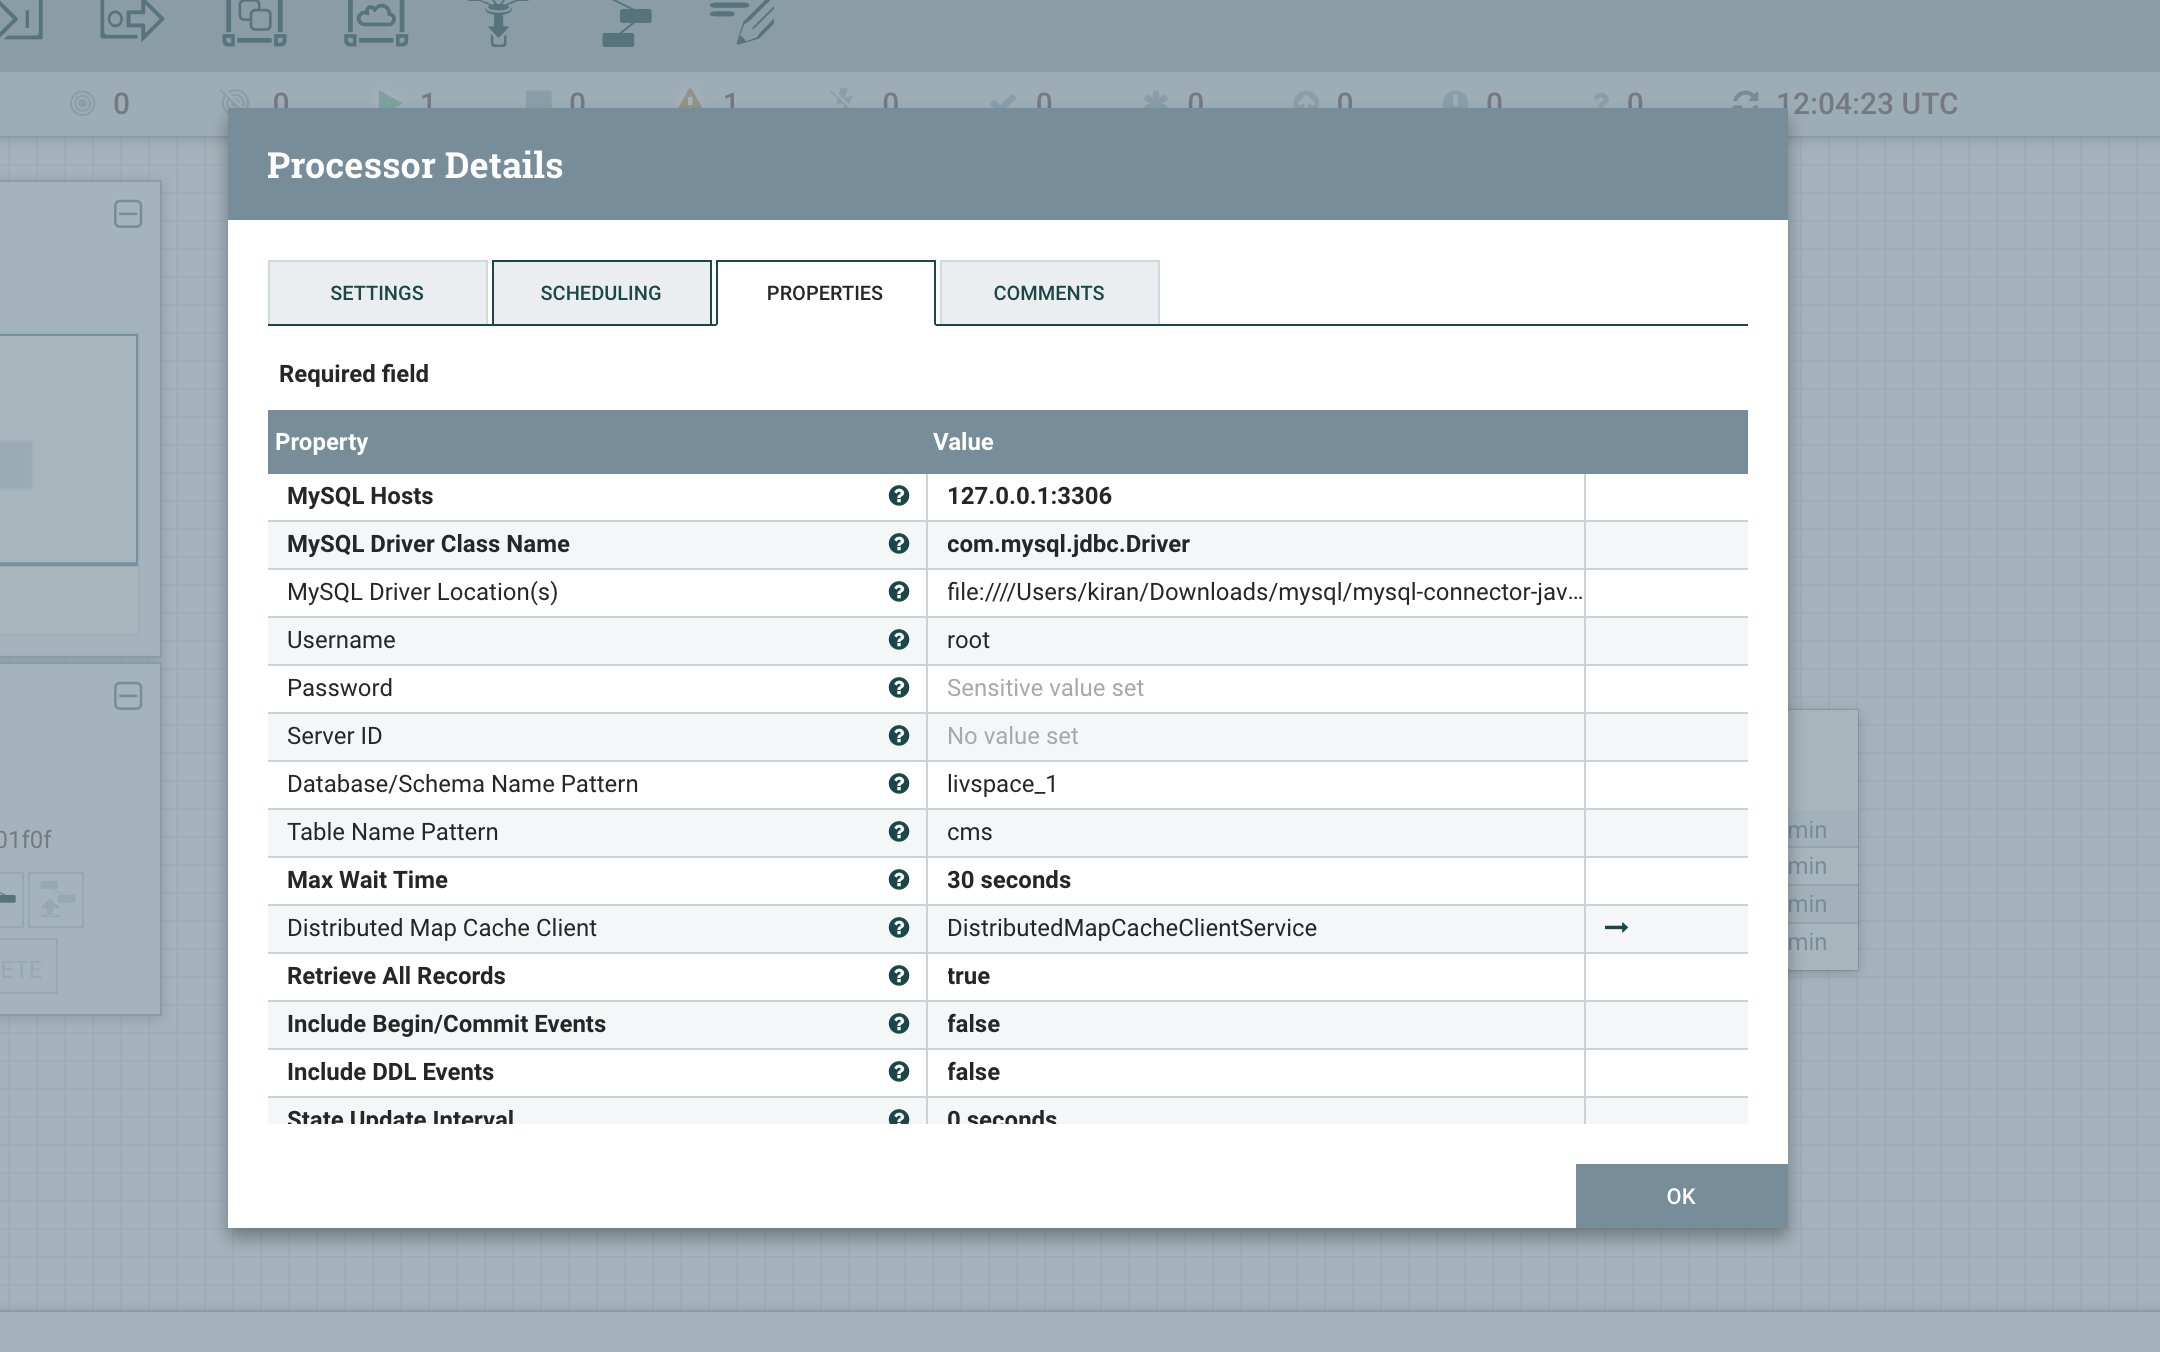Add a Funnel to the canvas
The image size is (2160, 1352).
point(497,22)
